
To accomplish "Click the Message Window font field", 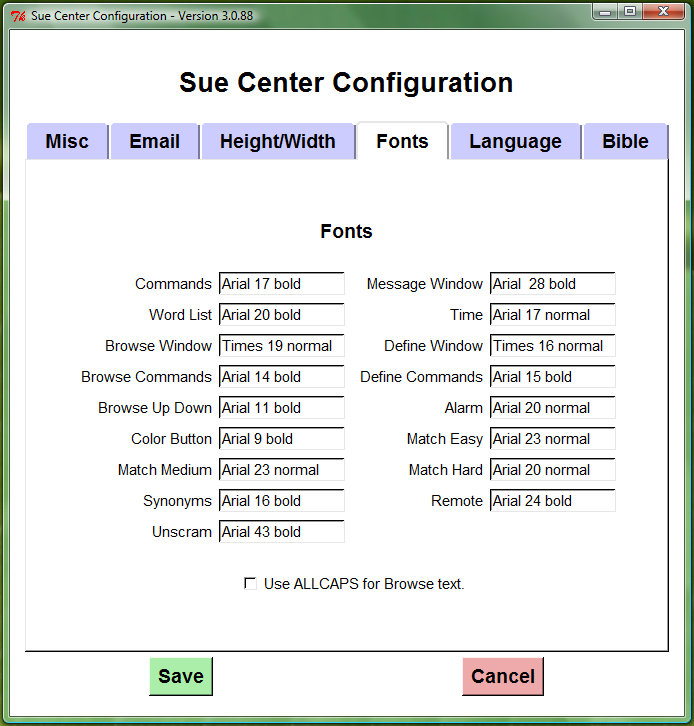I will (x=552, y=284).
